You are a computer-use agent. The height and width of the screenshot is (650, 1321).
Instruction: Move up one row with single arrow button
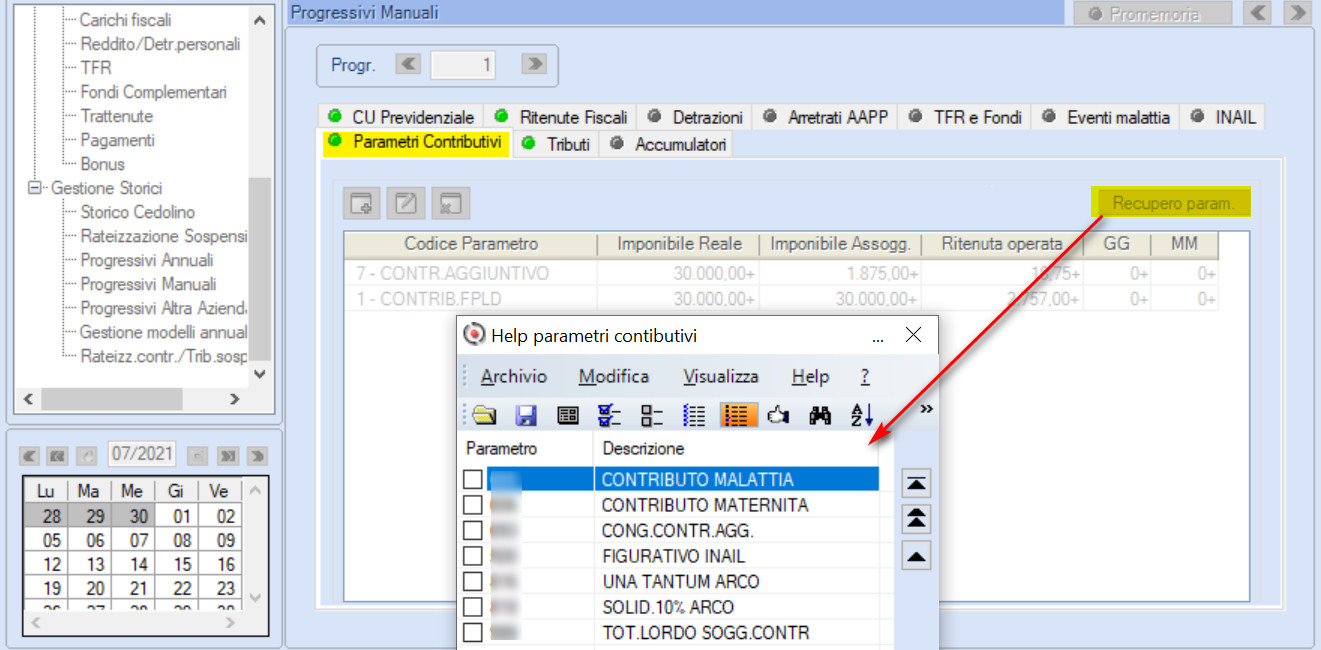[x=916, y=556]
